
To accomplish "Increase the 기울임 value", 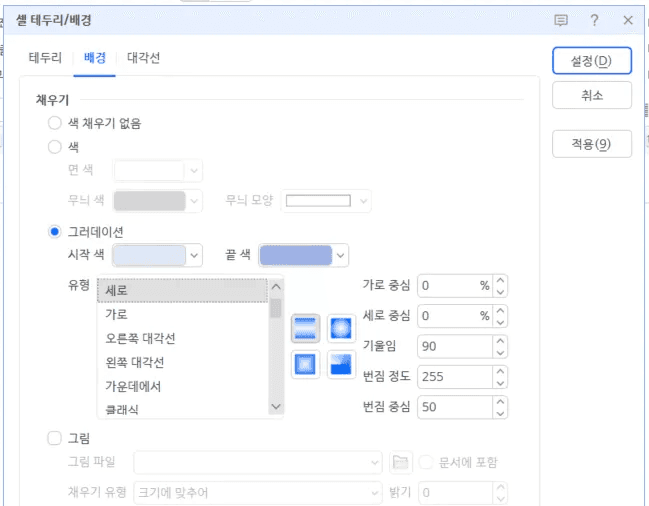I will click(x=500, y=341).
